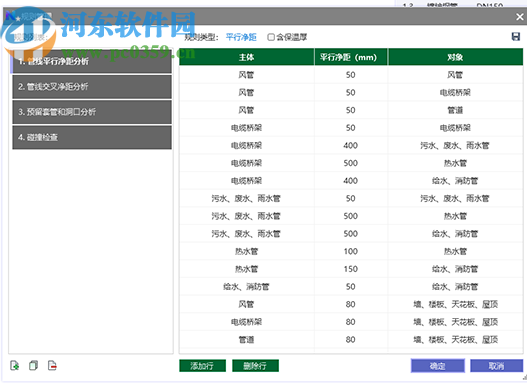
Task: Click 50 in the 污水、废水、雨水管 to 污水、废水、雨水管 row
Action: [351, 198]
